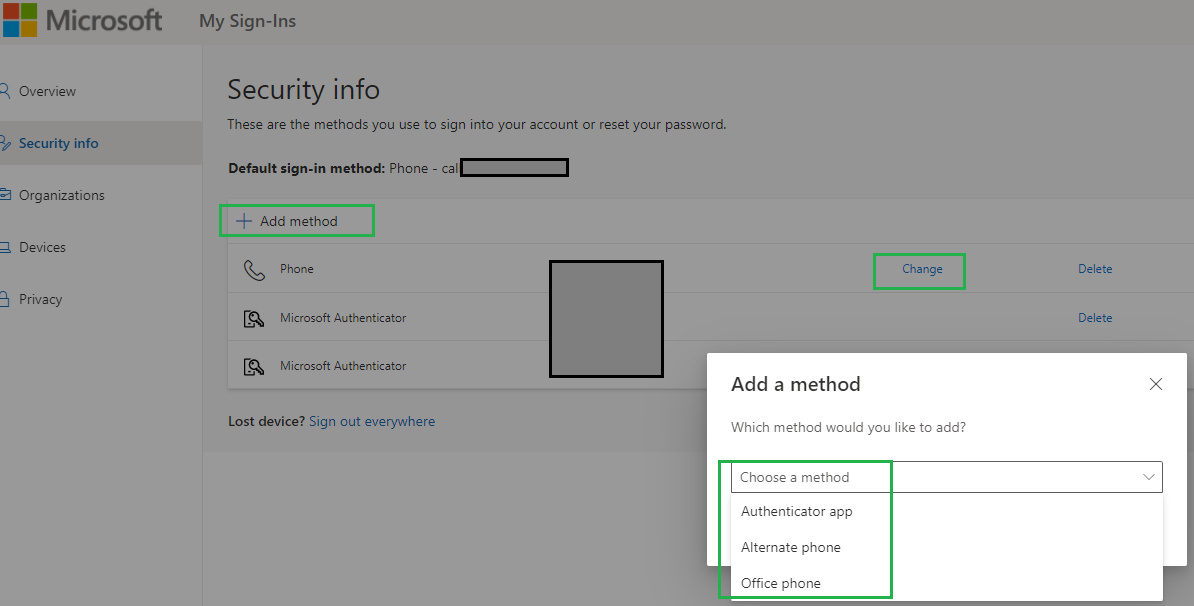Image resolution: width=1194 pixels, height=606 pixels.
Task: Open the Choose a method dropdown
Action: click(x=947, y=477)
